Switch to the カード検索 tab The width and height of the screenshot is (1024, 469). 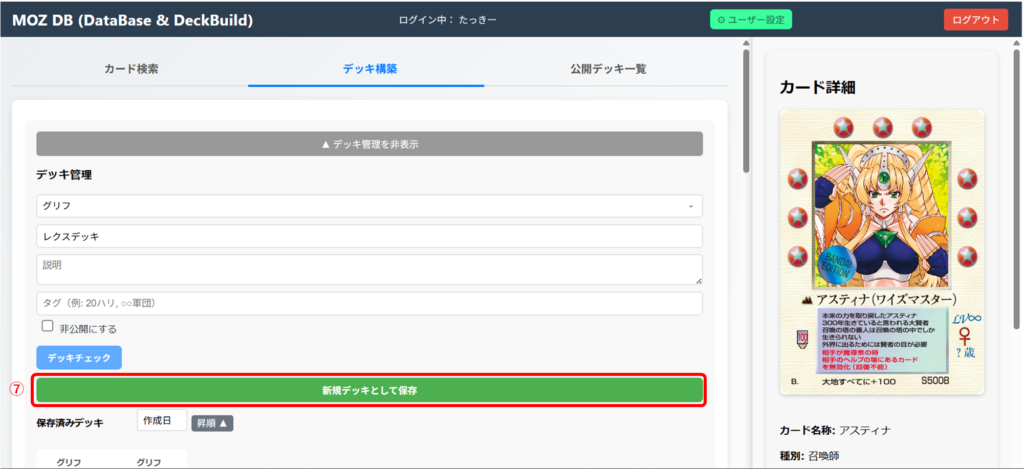coord(131,69)
